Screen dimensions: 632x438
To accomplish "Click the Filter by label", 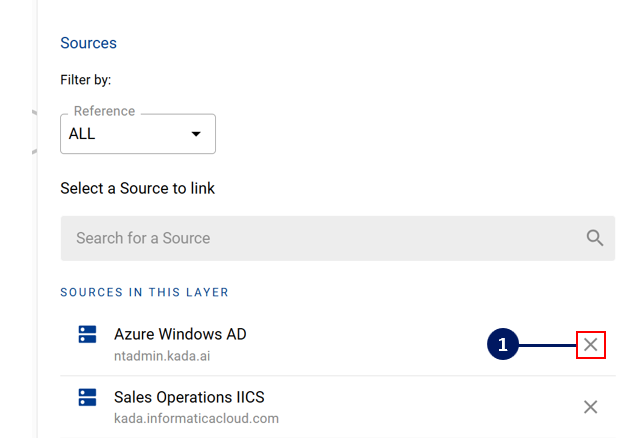I will (85, 79).
